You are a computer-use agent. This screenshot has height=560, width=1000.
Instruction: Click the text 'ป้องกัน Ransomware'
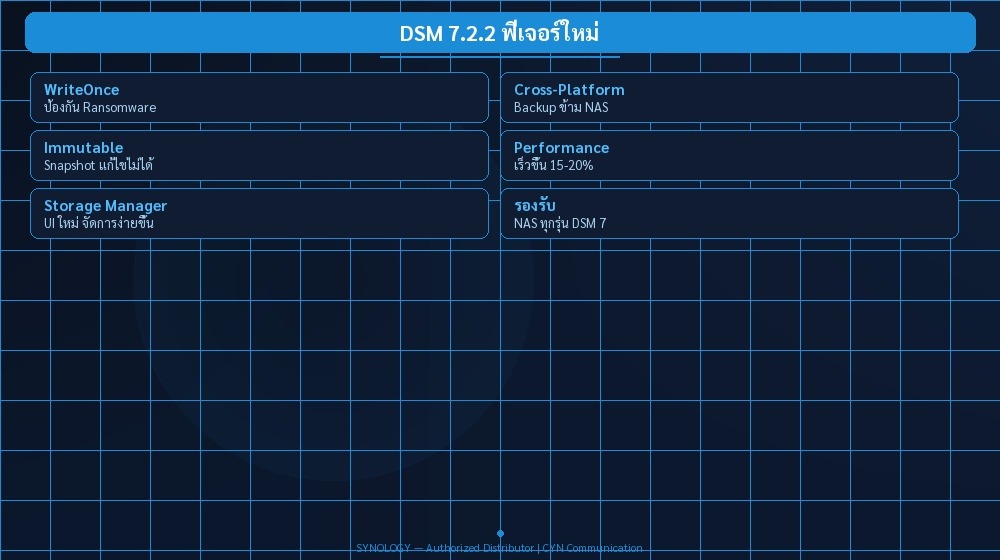pyautogui.click(x=100, y=107)
